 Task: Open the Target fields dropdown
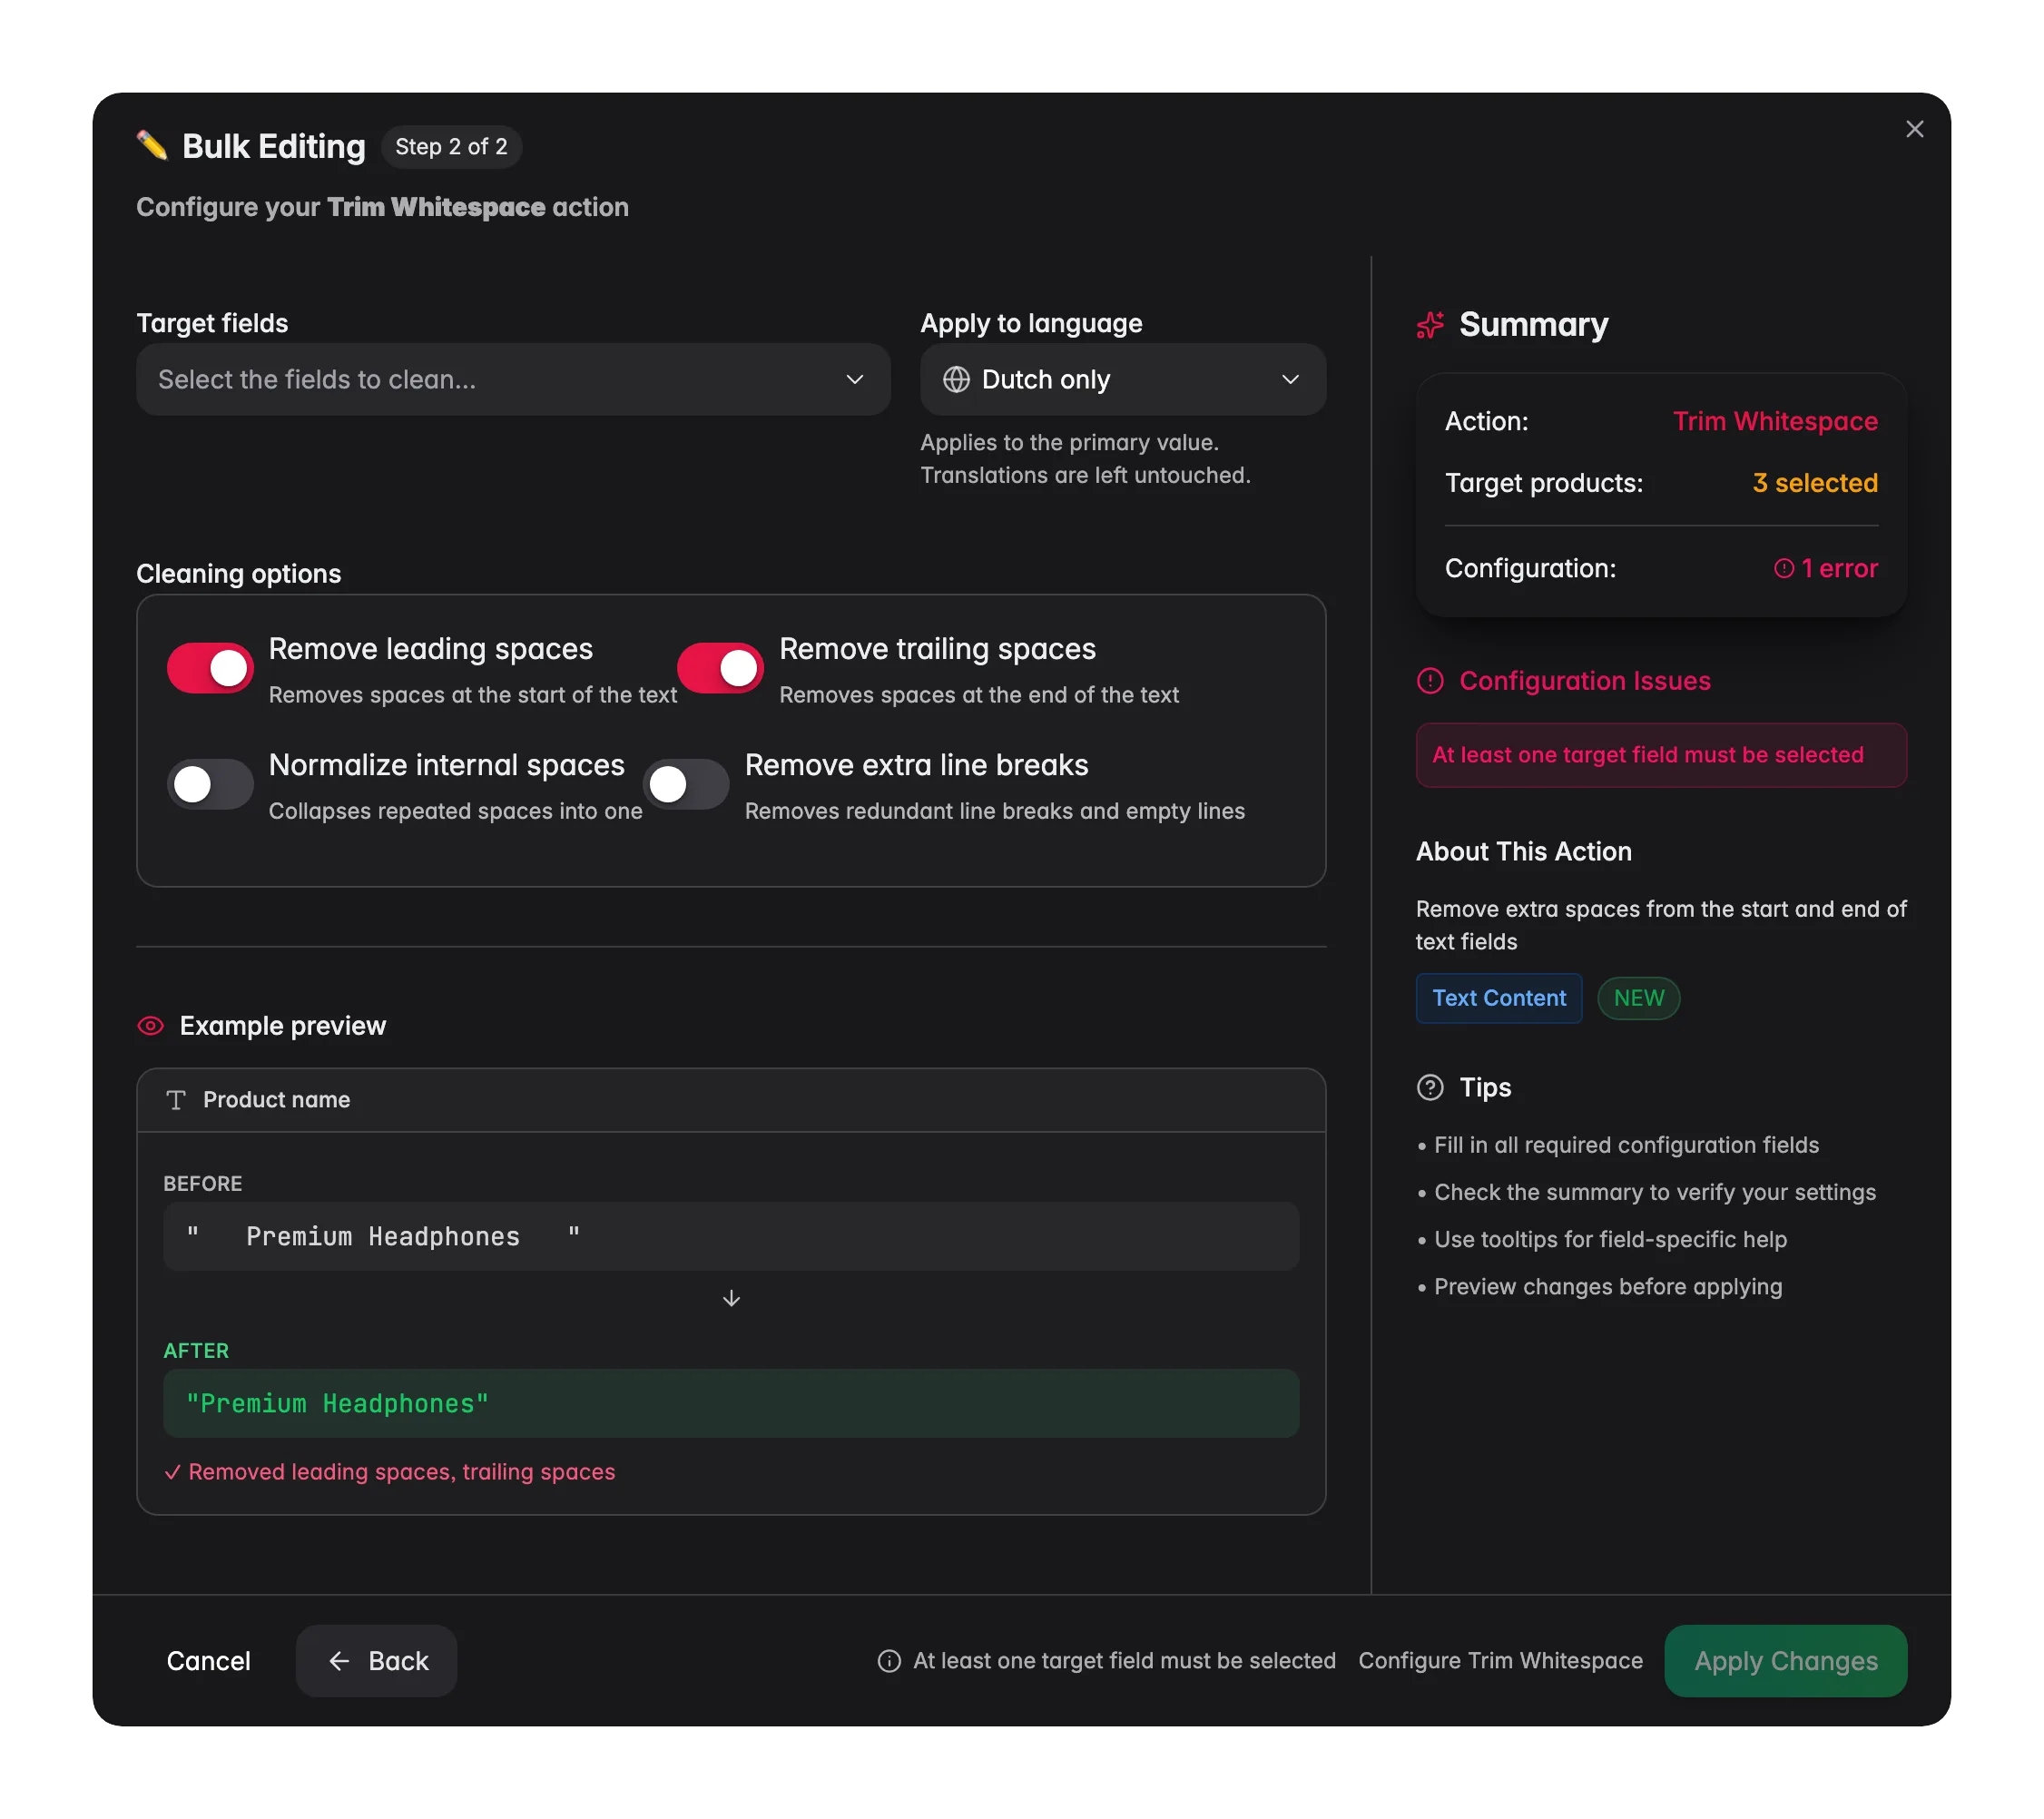pyautogui.click(x=513, y=380)
